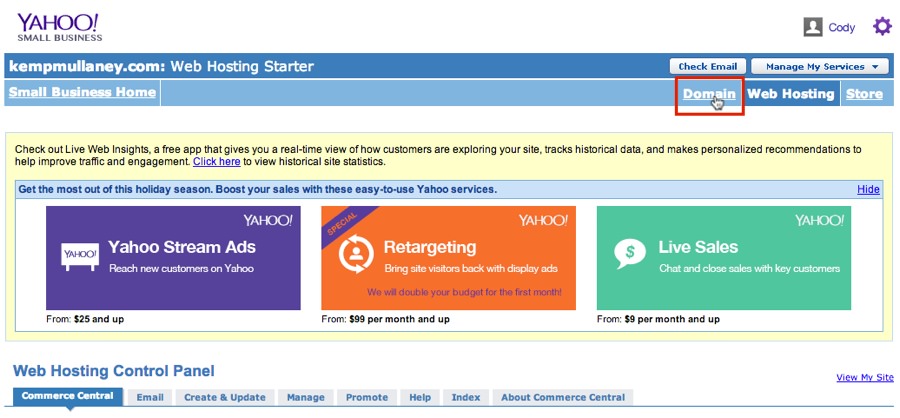Click the From: $99 per month price text
The height and width of the screenshot is (418, 900).
[x=386, y=319]
